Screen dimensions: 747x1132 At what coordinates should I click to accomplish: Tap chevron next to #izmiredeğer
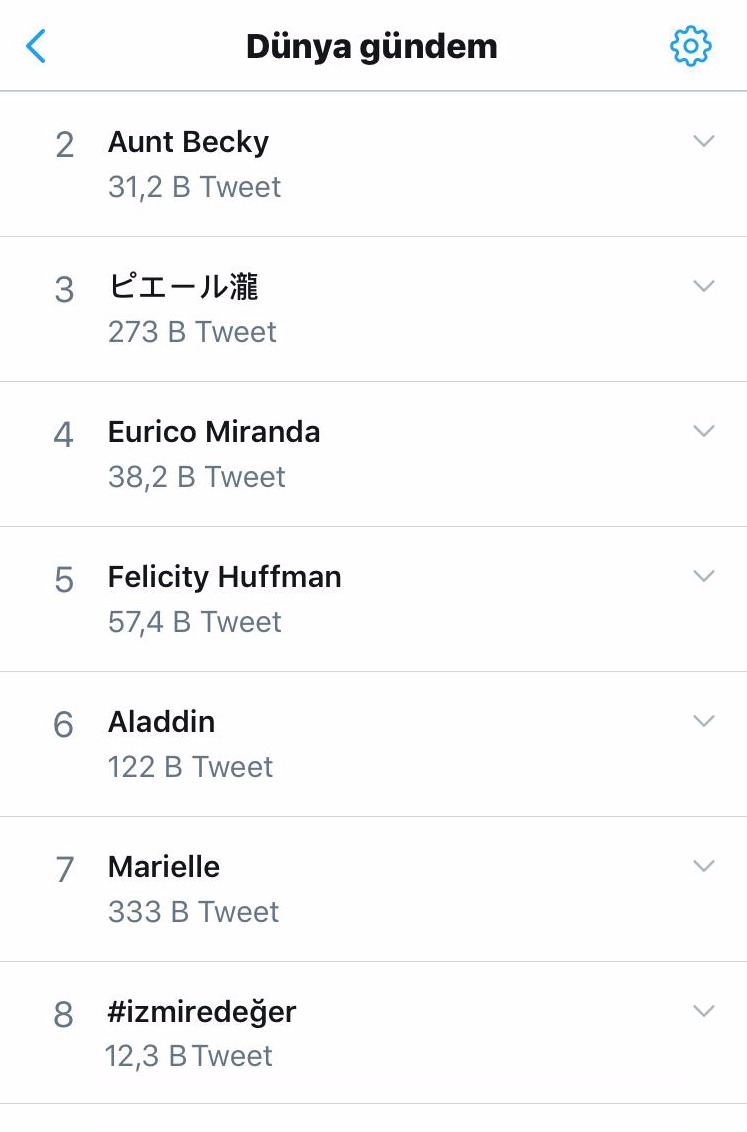pyautogui.click(x=704, y=1012)
